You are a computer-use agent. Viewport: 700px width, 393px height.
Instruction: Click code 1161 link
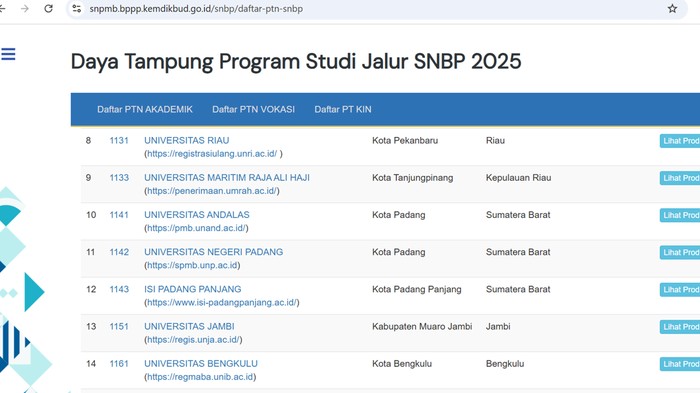[119, 364]
